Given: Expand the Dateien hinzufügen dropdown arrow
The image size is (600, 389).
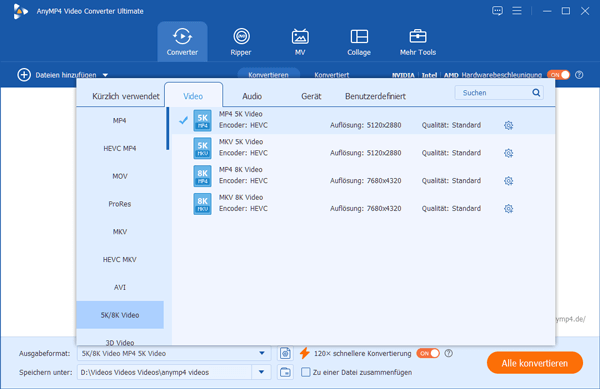Looking at the screenshot, I should tap(105, 75).
